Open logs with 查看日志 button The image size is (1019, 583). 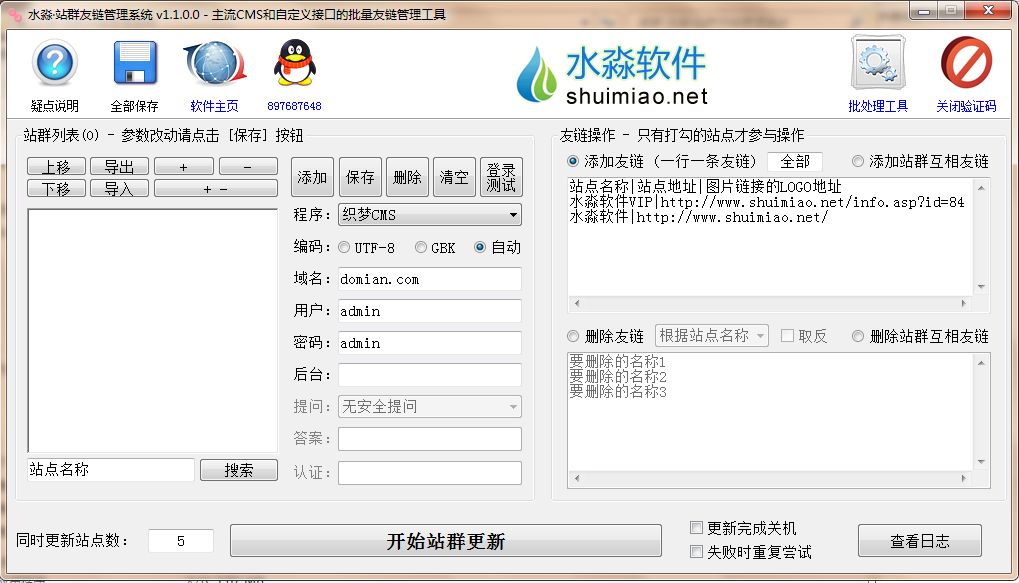click(x=920, y=541)
